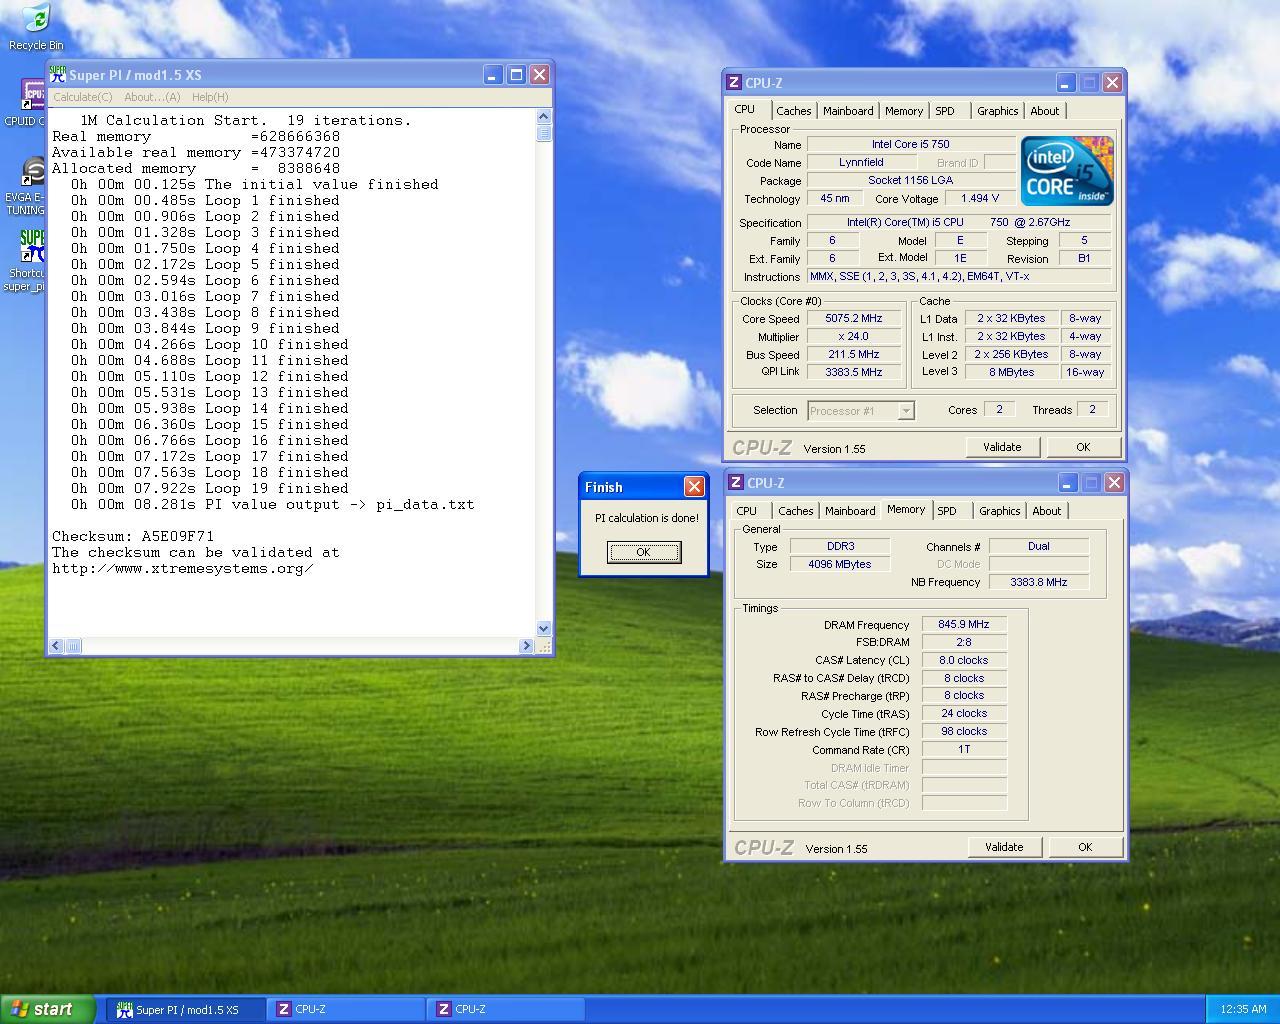Click the Loop 19 finished line
This screenshot has width=1280, height=1024.
pyautogui.click(x=210, y=488)
